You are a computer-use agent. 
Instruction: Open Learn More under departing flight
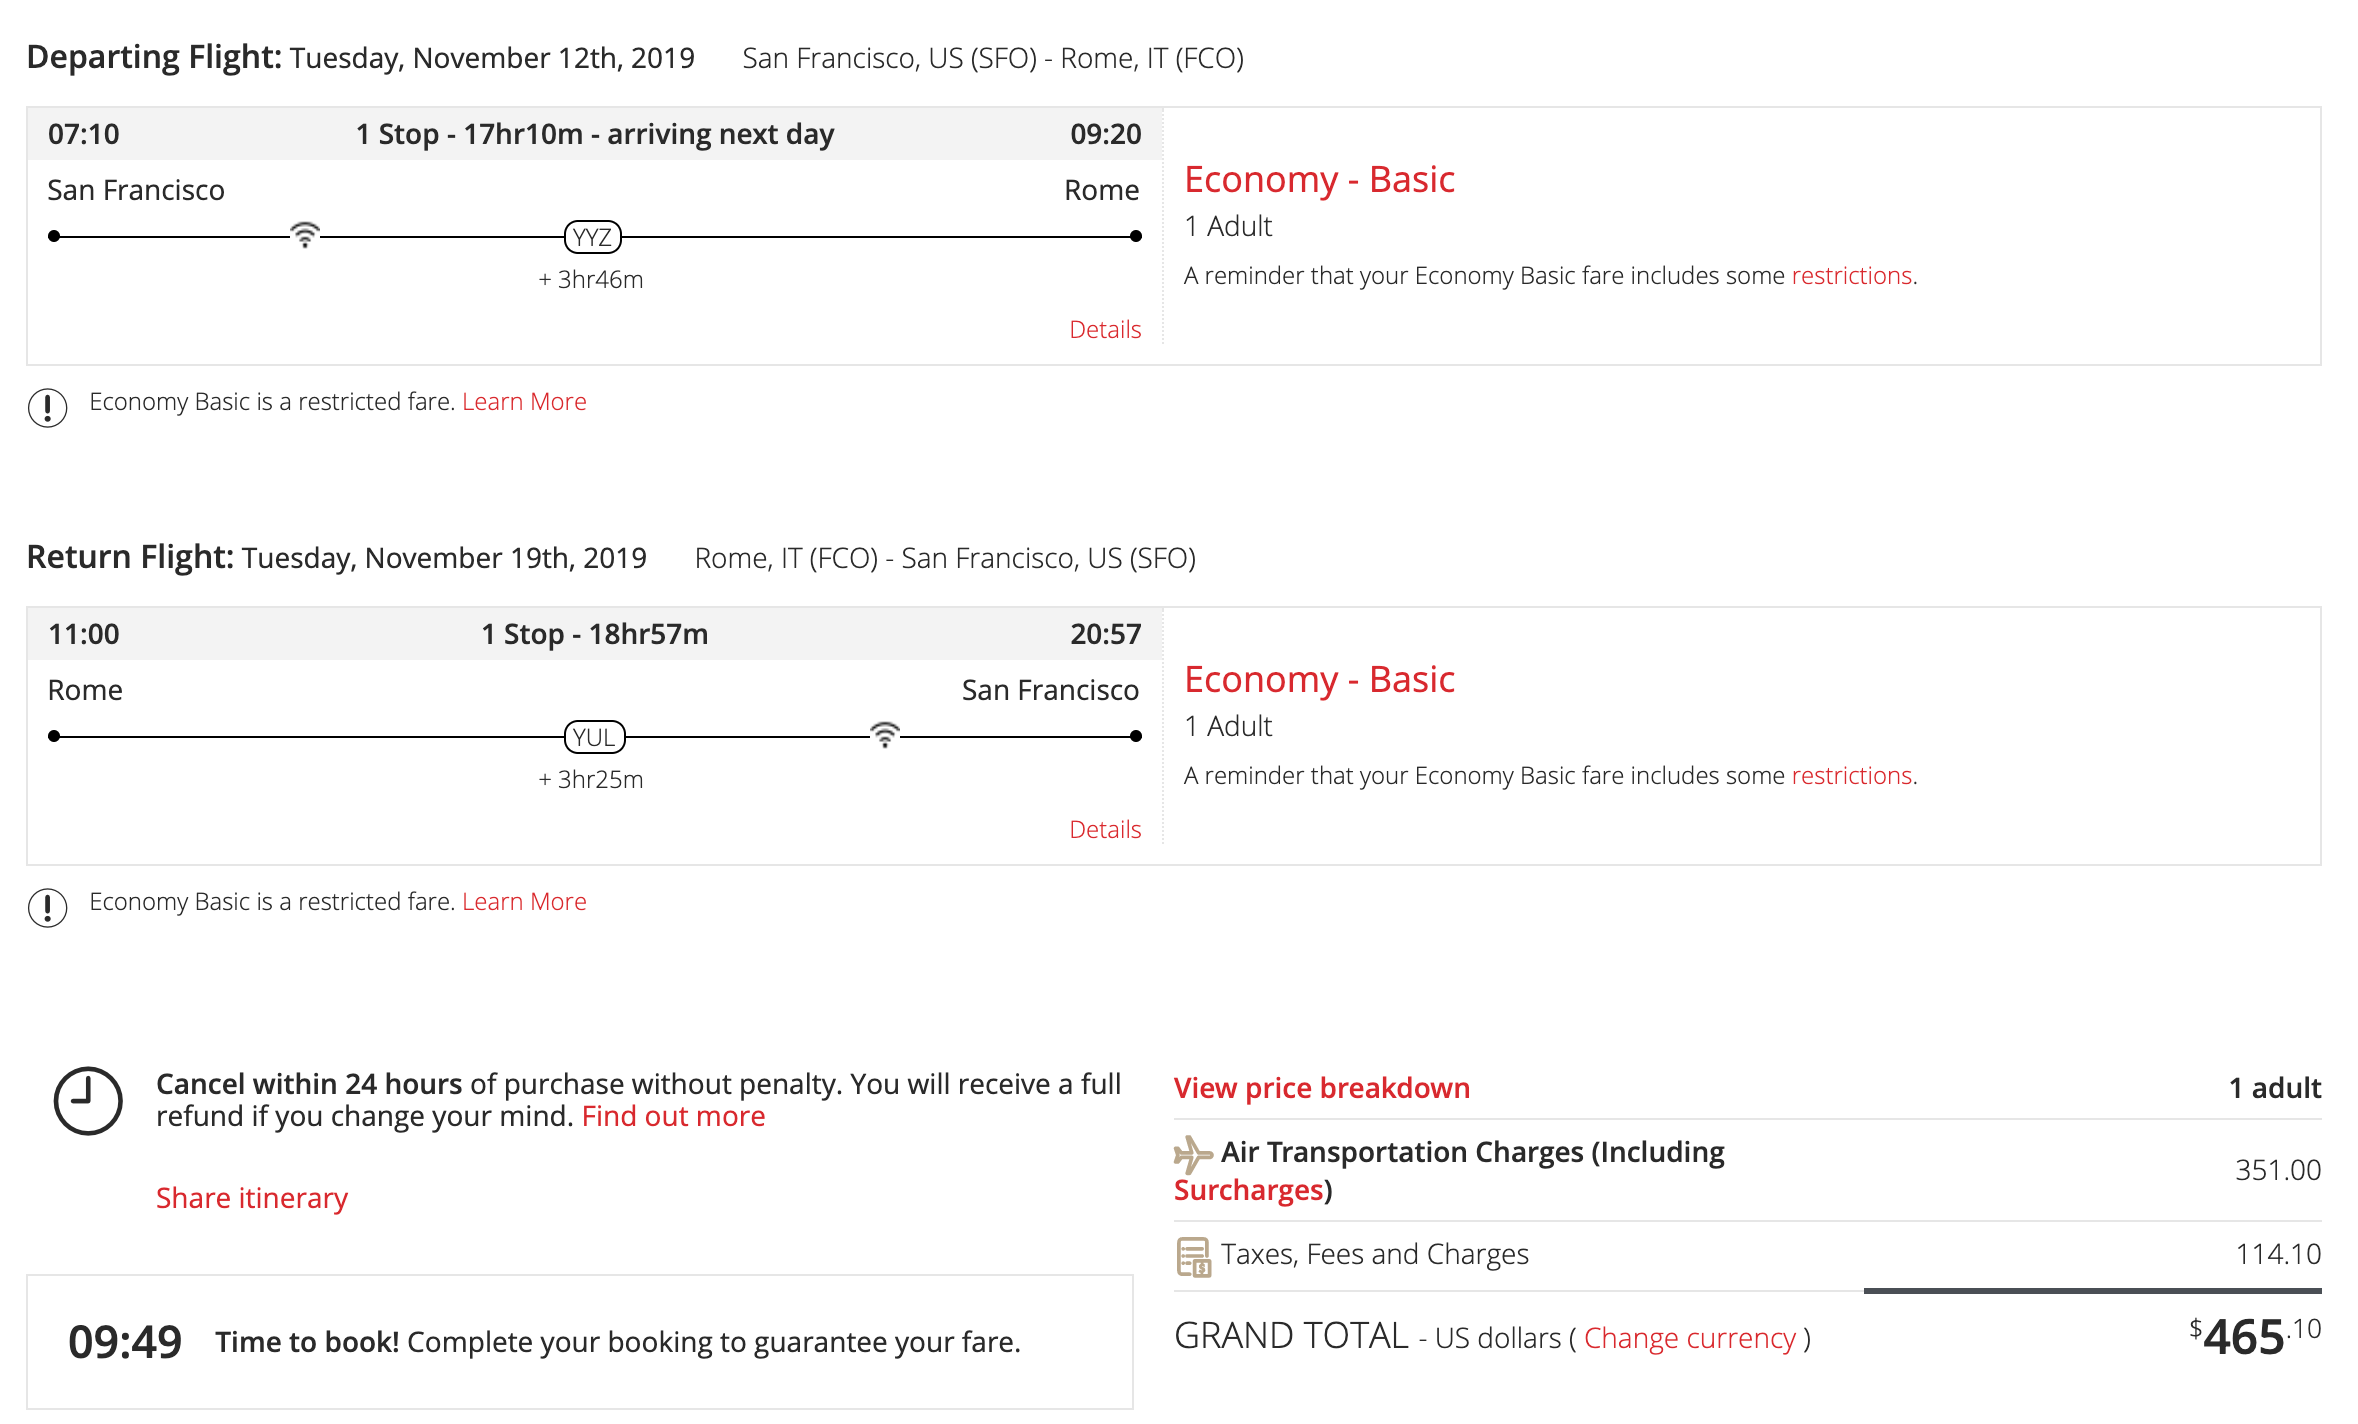click(524, 402)
